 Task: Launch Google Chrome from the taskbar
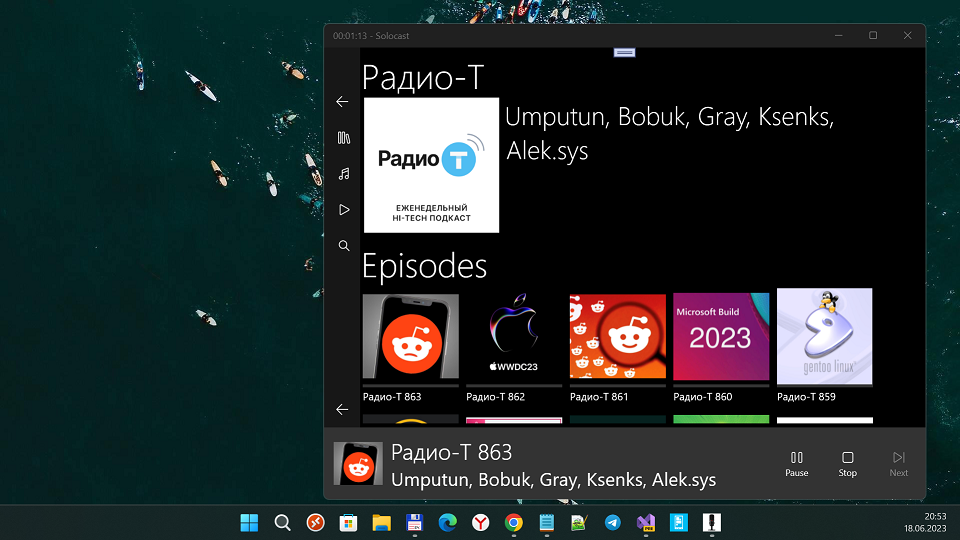[514, 523]
